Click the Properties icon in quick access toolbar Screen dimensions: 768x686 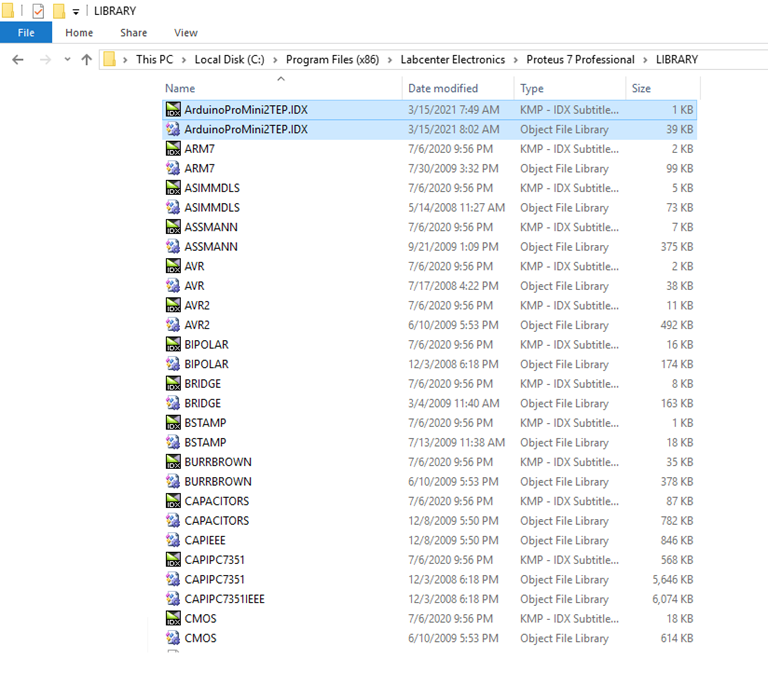pos(38,11)
